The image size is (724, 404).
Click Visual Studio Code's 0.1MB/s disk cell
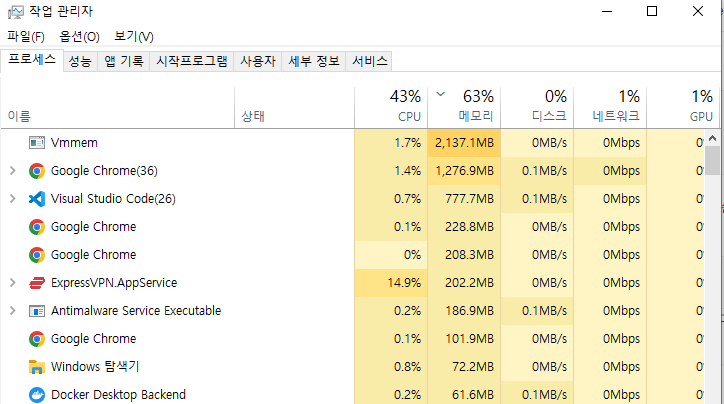tap(537, 199)
